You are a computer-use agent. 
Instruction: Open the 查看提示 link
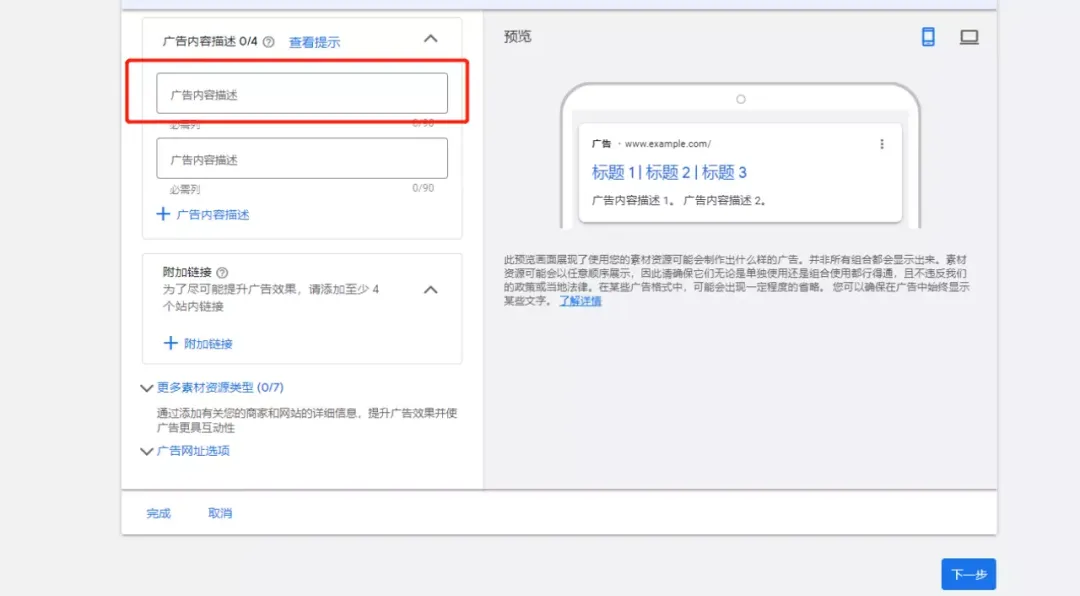click(x=314, y=42)
